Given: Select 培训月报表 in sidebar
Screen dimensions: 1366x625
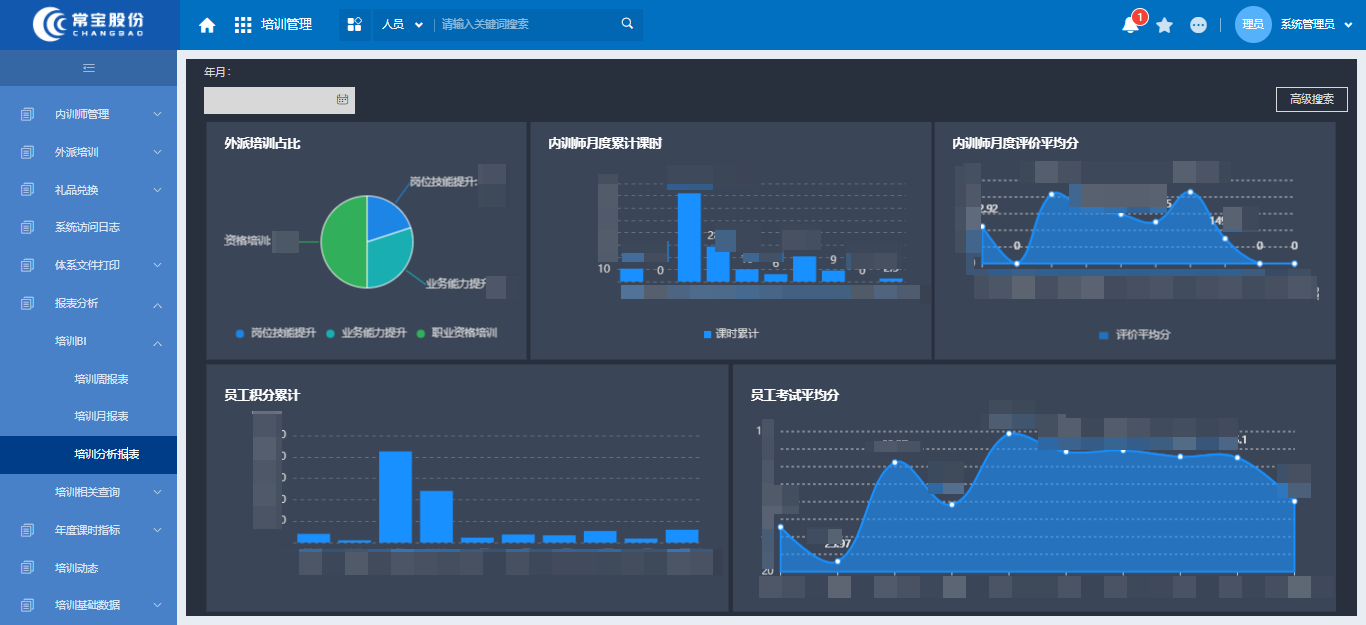Looking at the screenshot, I should coord(101,416).
